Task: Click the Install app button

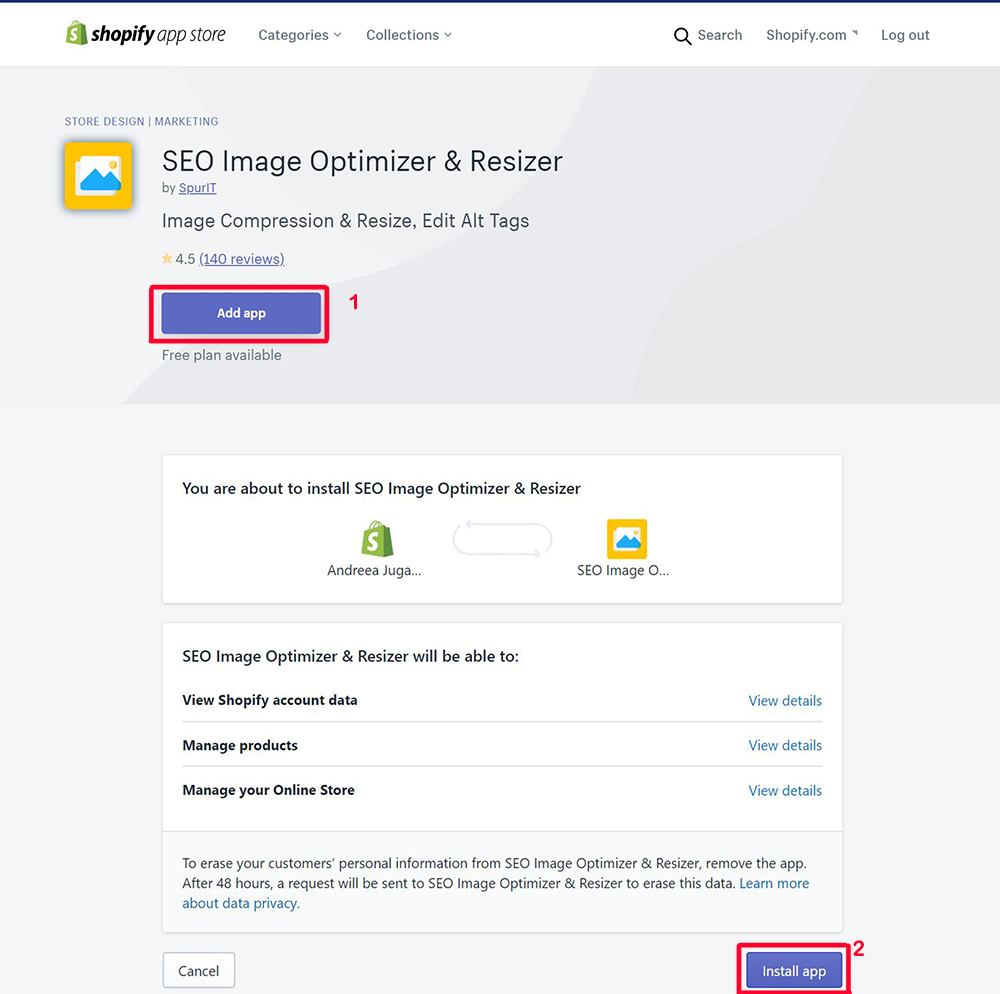Action: 794,971
